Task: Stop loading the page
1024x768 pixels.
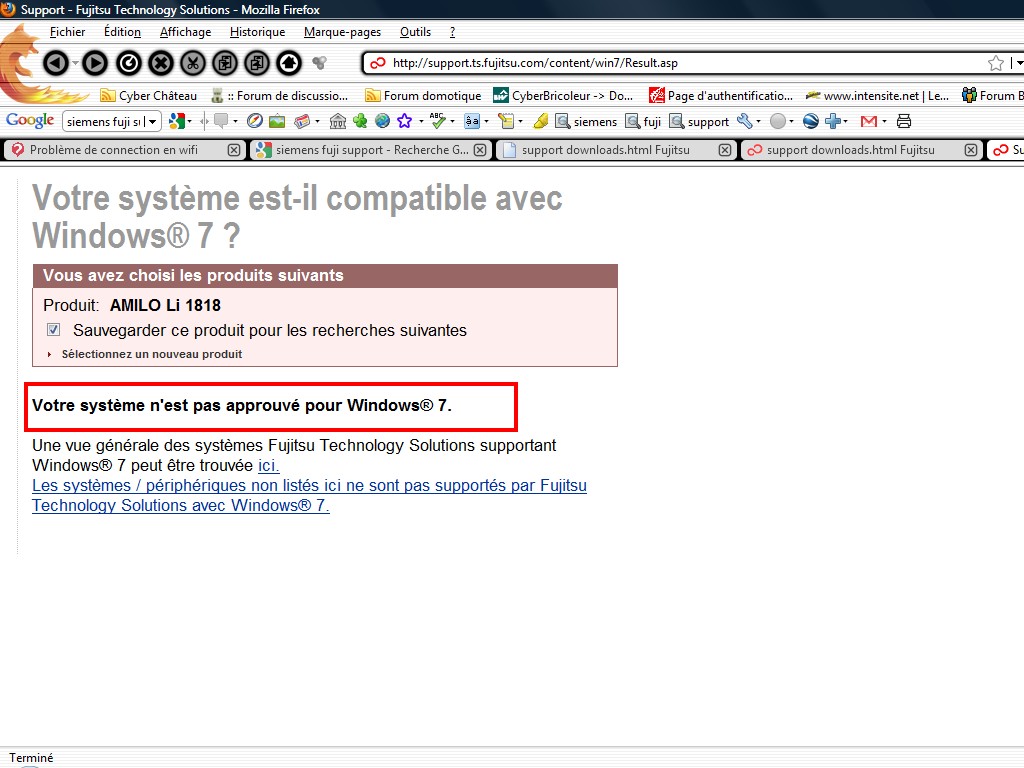Action: [x=160, y=63]
